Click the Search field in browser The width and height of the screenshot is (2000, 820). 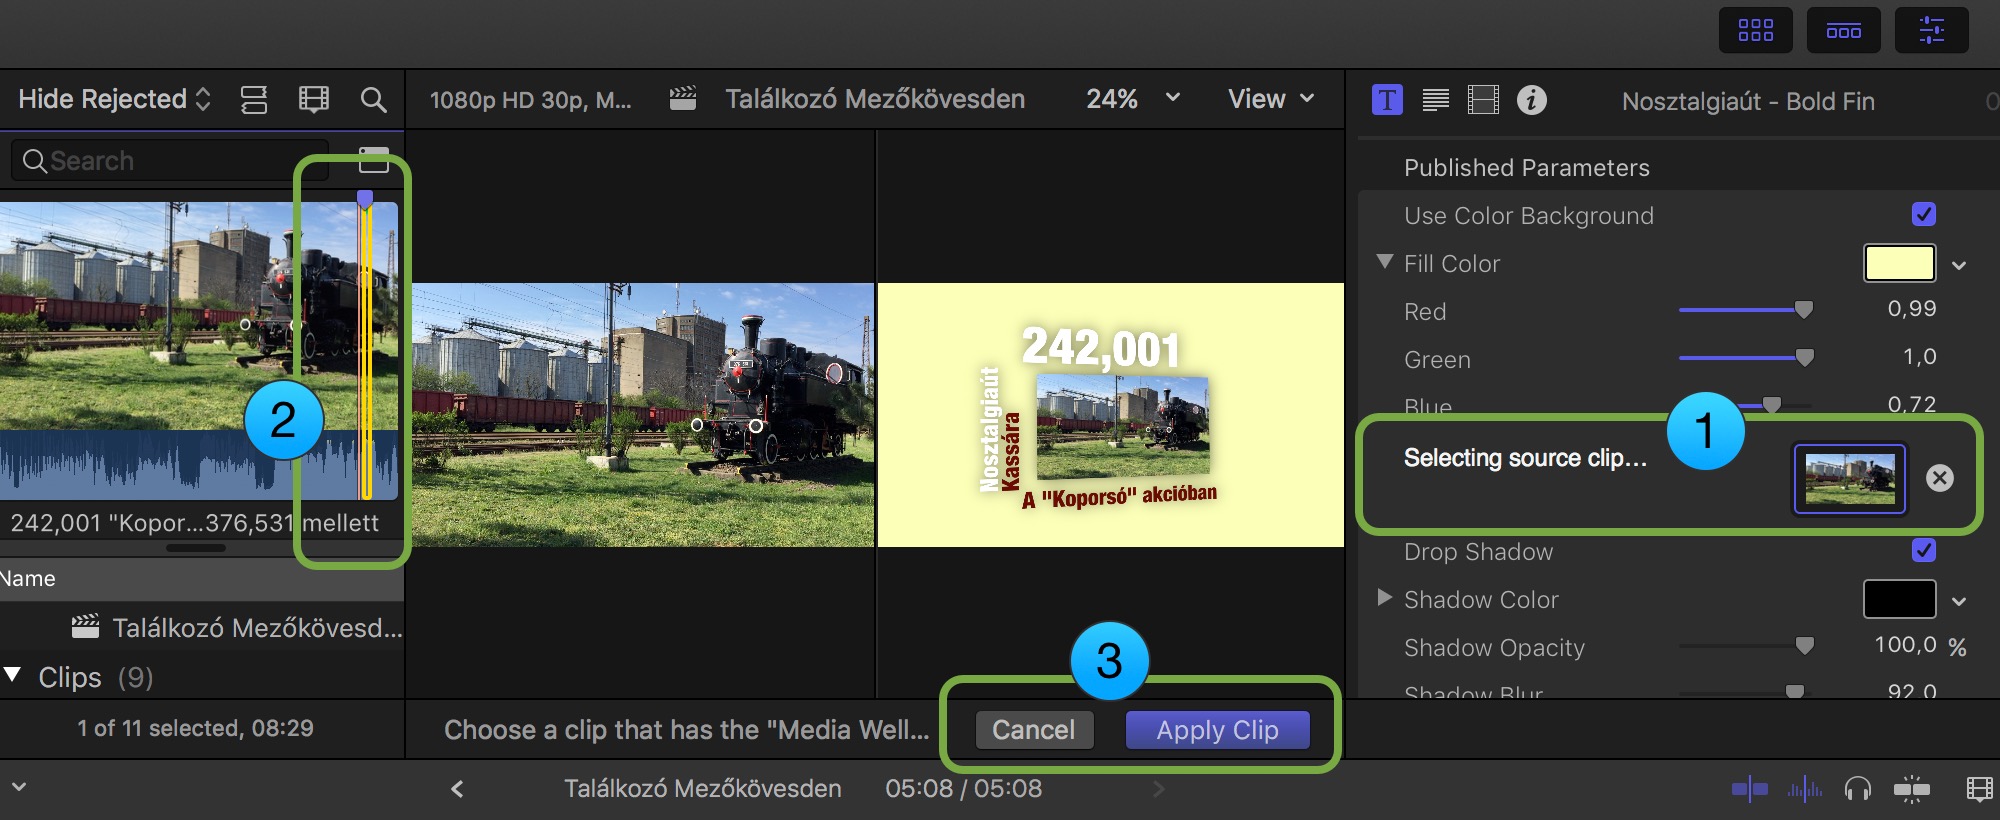pyautogui.click(x=170, y=160)
